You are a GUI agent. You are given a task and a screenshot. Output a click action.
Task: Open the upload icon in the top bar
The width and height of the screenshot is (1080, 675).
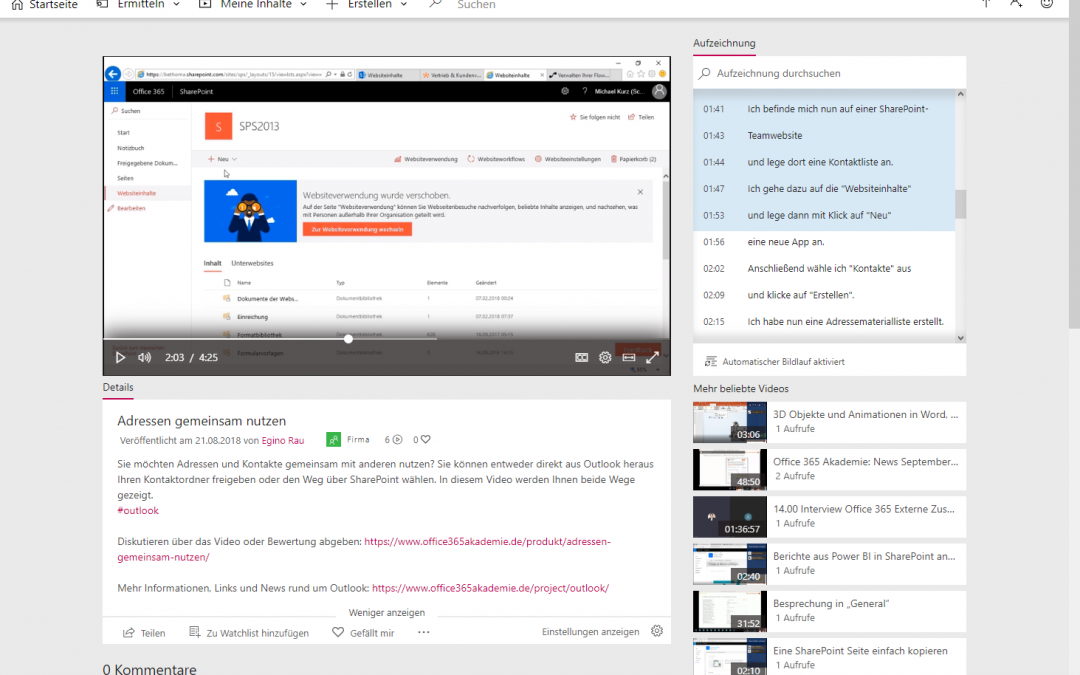click(985, 5)
